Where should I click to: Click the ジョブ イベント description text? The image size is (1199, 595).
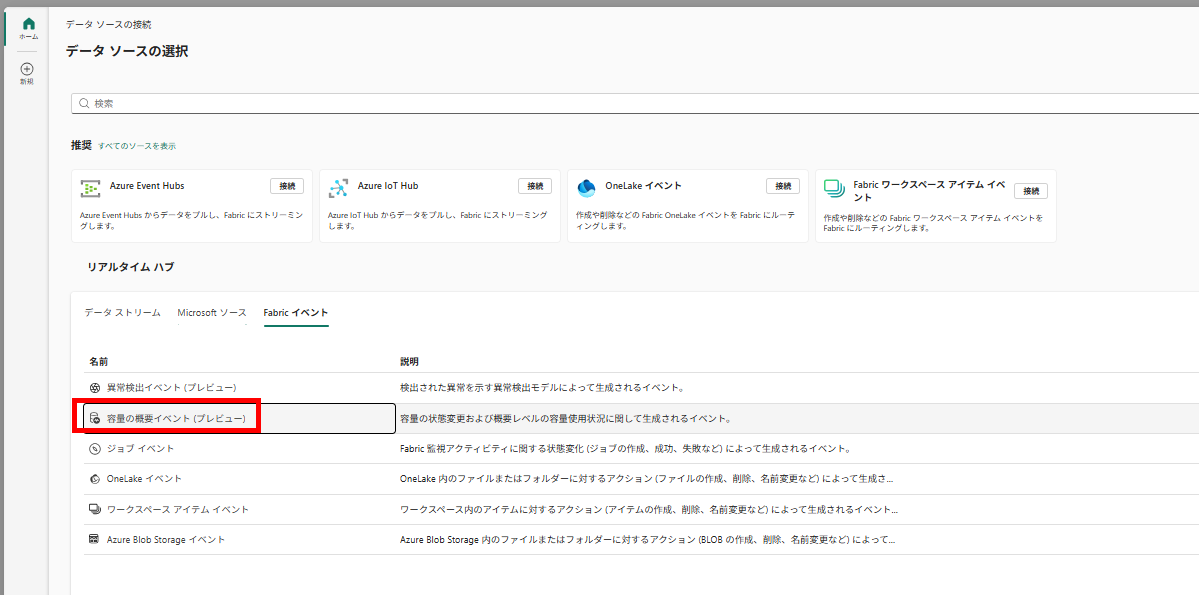click(x=625, y=448)
